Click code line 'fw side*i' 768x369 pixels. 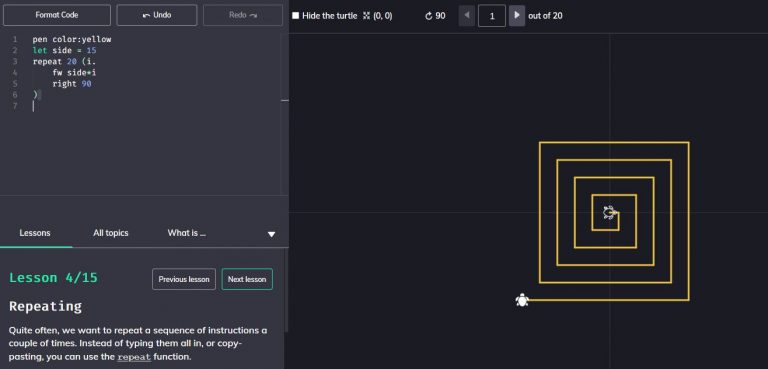74,73
